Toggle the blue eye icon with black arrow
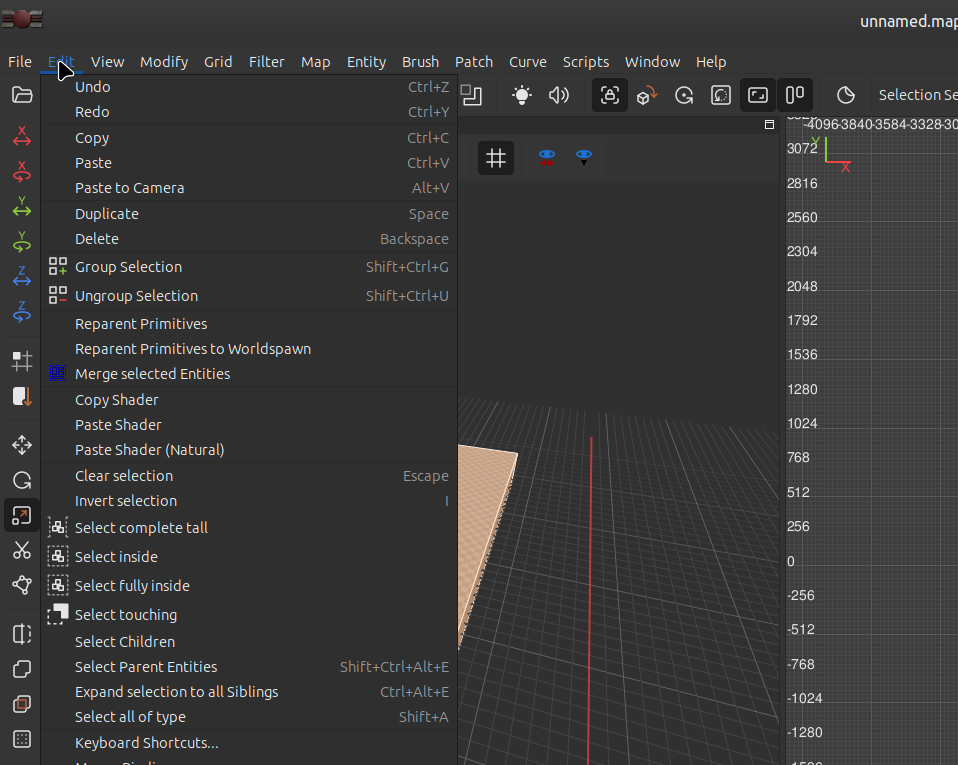The image size is (958, 765). pyautogui.click(x=584, y=157)
